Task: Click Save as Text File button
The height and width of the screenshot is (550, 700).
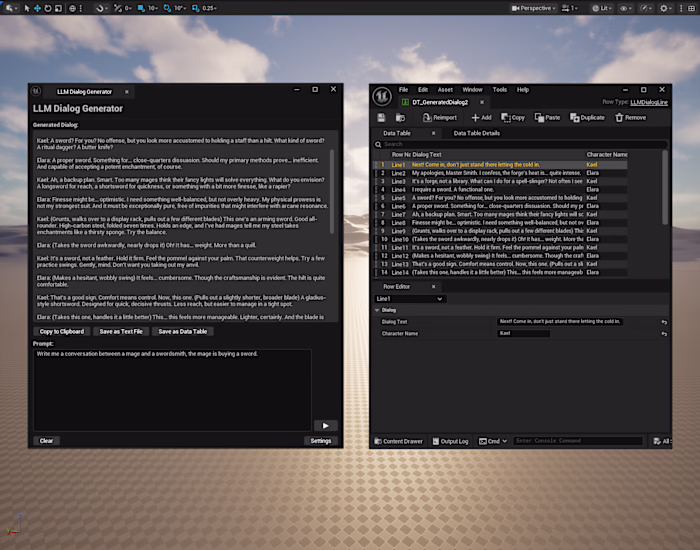Action: pos(121,331)
